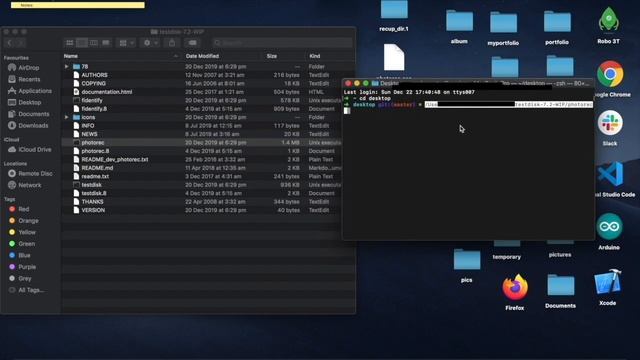Expand the 78 folder disclosure triangle
The image size is (640, 360).
tap(67, 67)
